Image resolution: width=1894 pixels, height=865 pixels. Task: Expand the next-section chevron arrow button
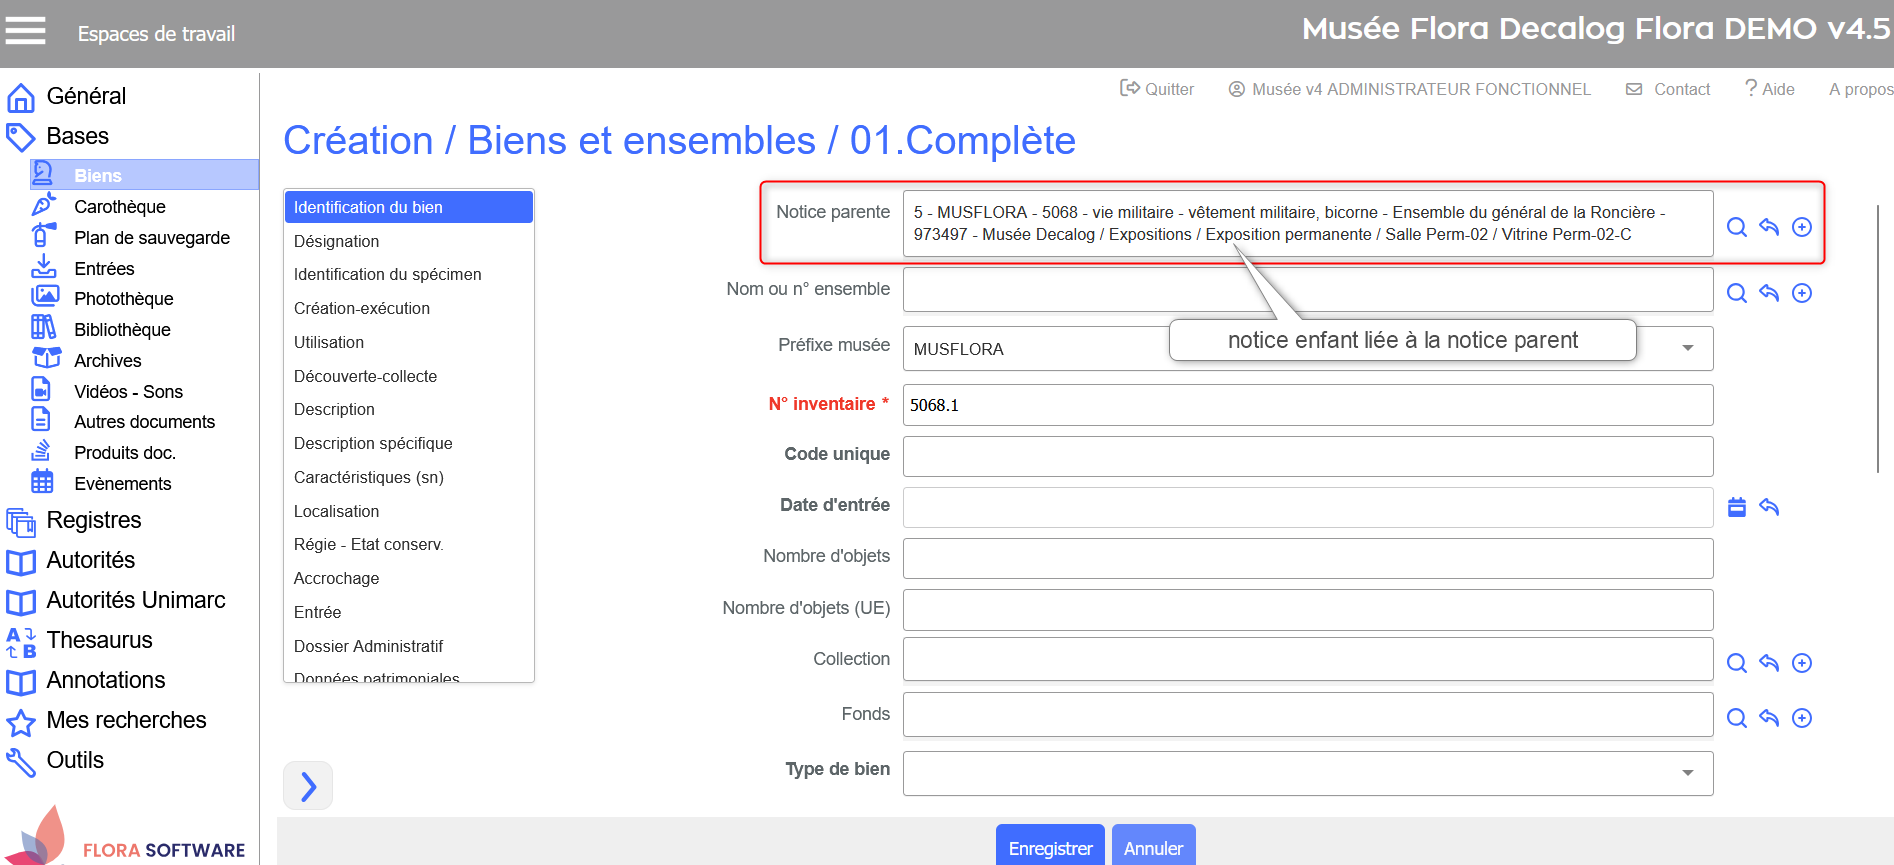pos(308,786)
